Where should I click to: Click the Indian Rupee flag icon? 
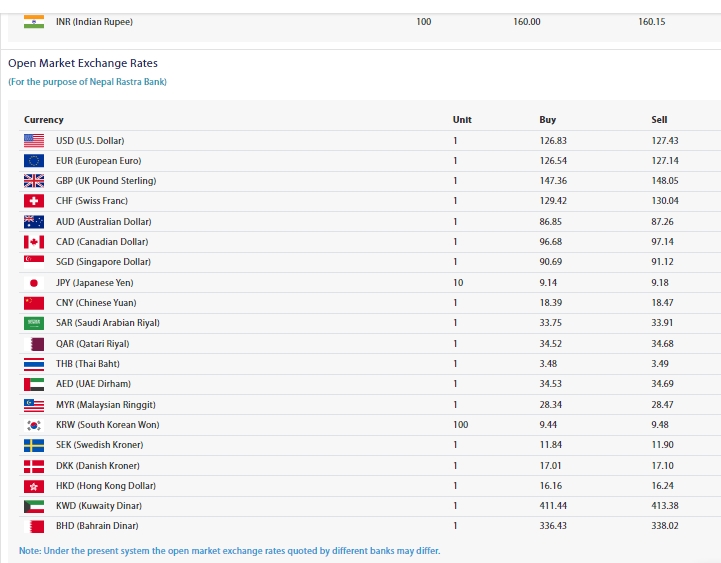tap(34, 21)
